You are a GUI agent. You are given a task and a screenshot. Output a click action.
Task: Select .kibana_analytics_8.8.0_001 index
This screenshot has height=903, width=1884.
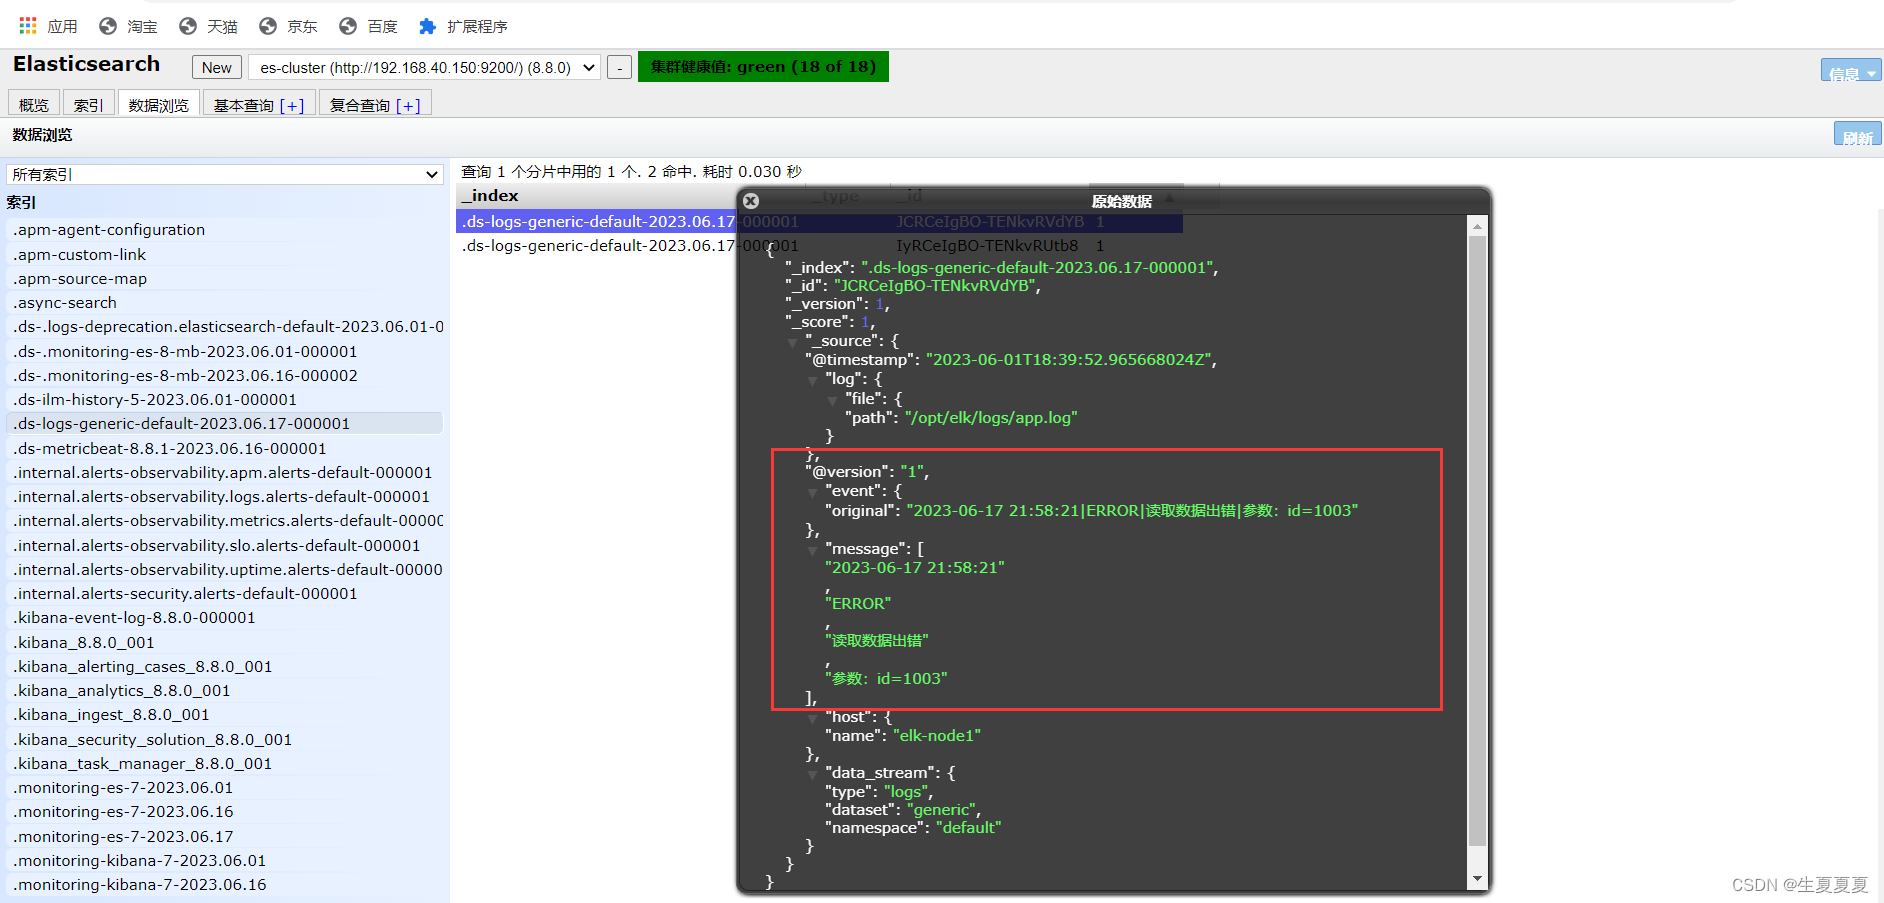tap(224, 690)
